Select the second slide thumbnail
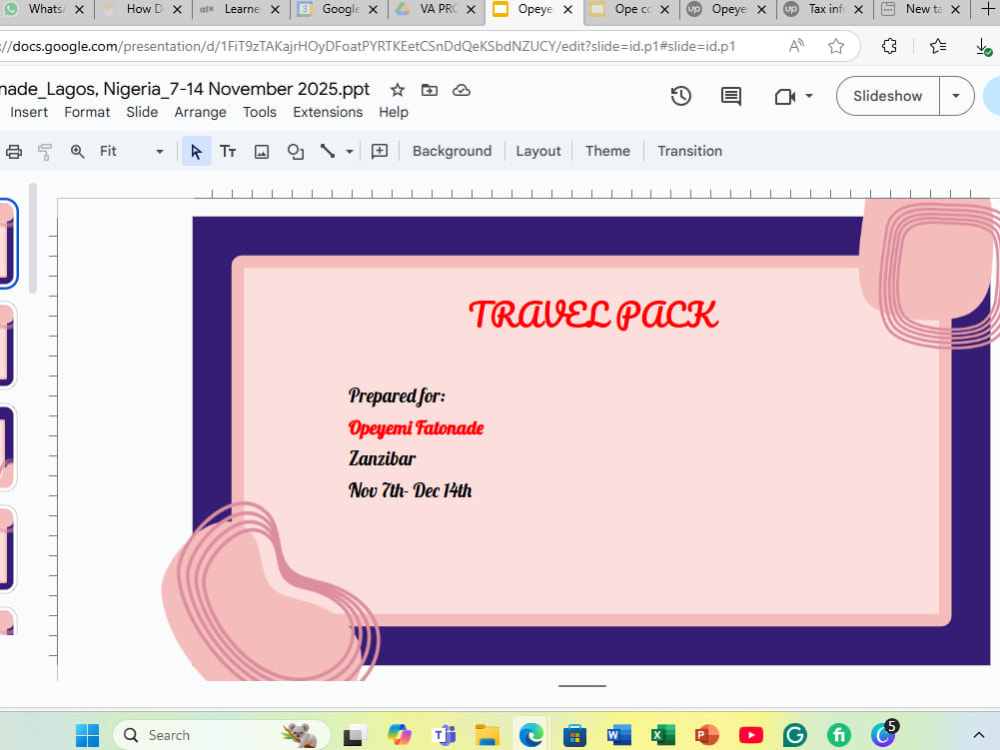 7,345
